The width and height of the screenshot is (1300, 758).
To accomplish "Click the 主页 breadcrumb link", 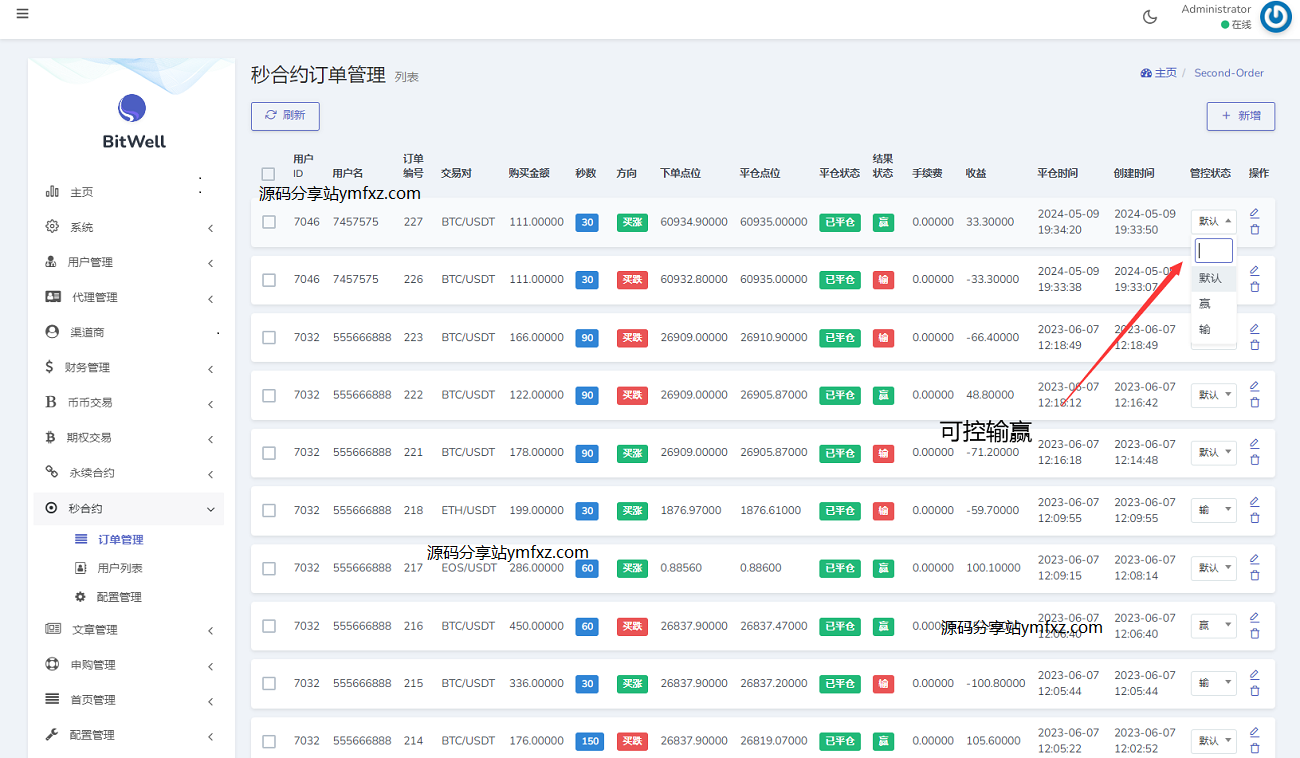I will click(x=1159, y=73).
